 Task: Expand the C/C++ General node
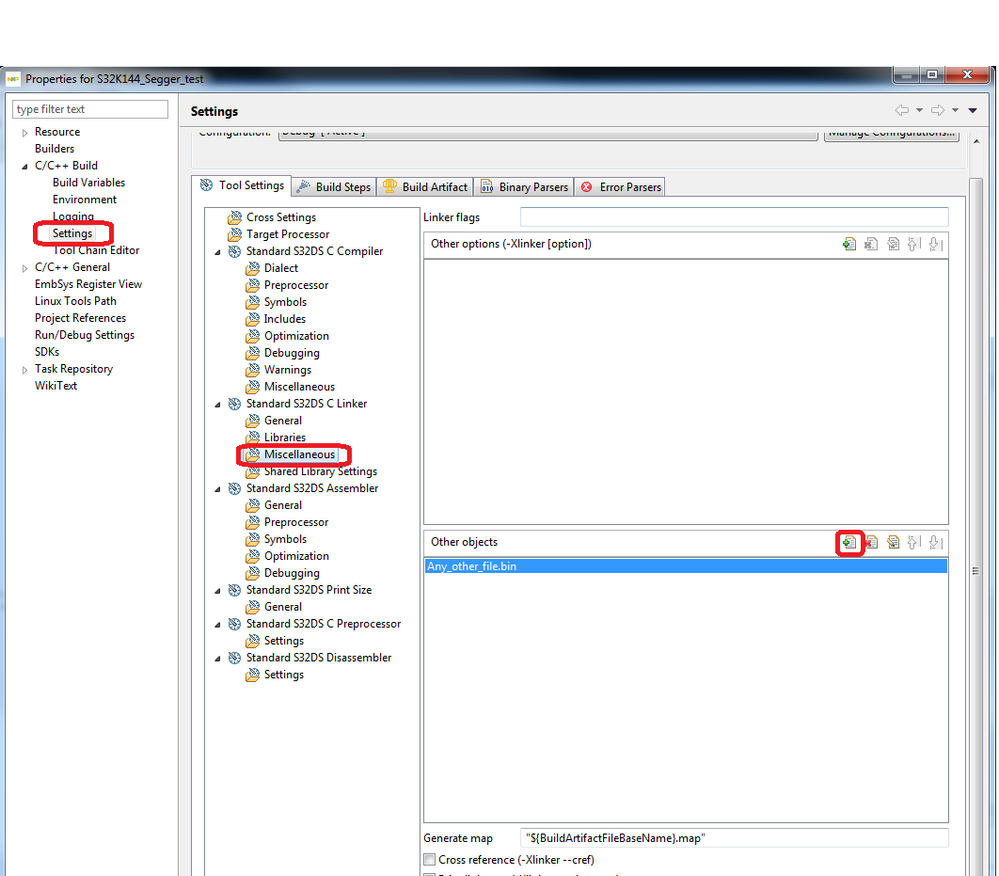[x=25, y=268]
